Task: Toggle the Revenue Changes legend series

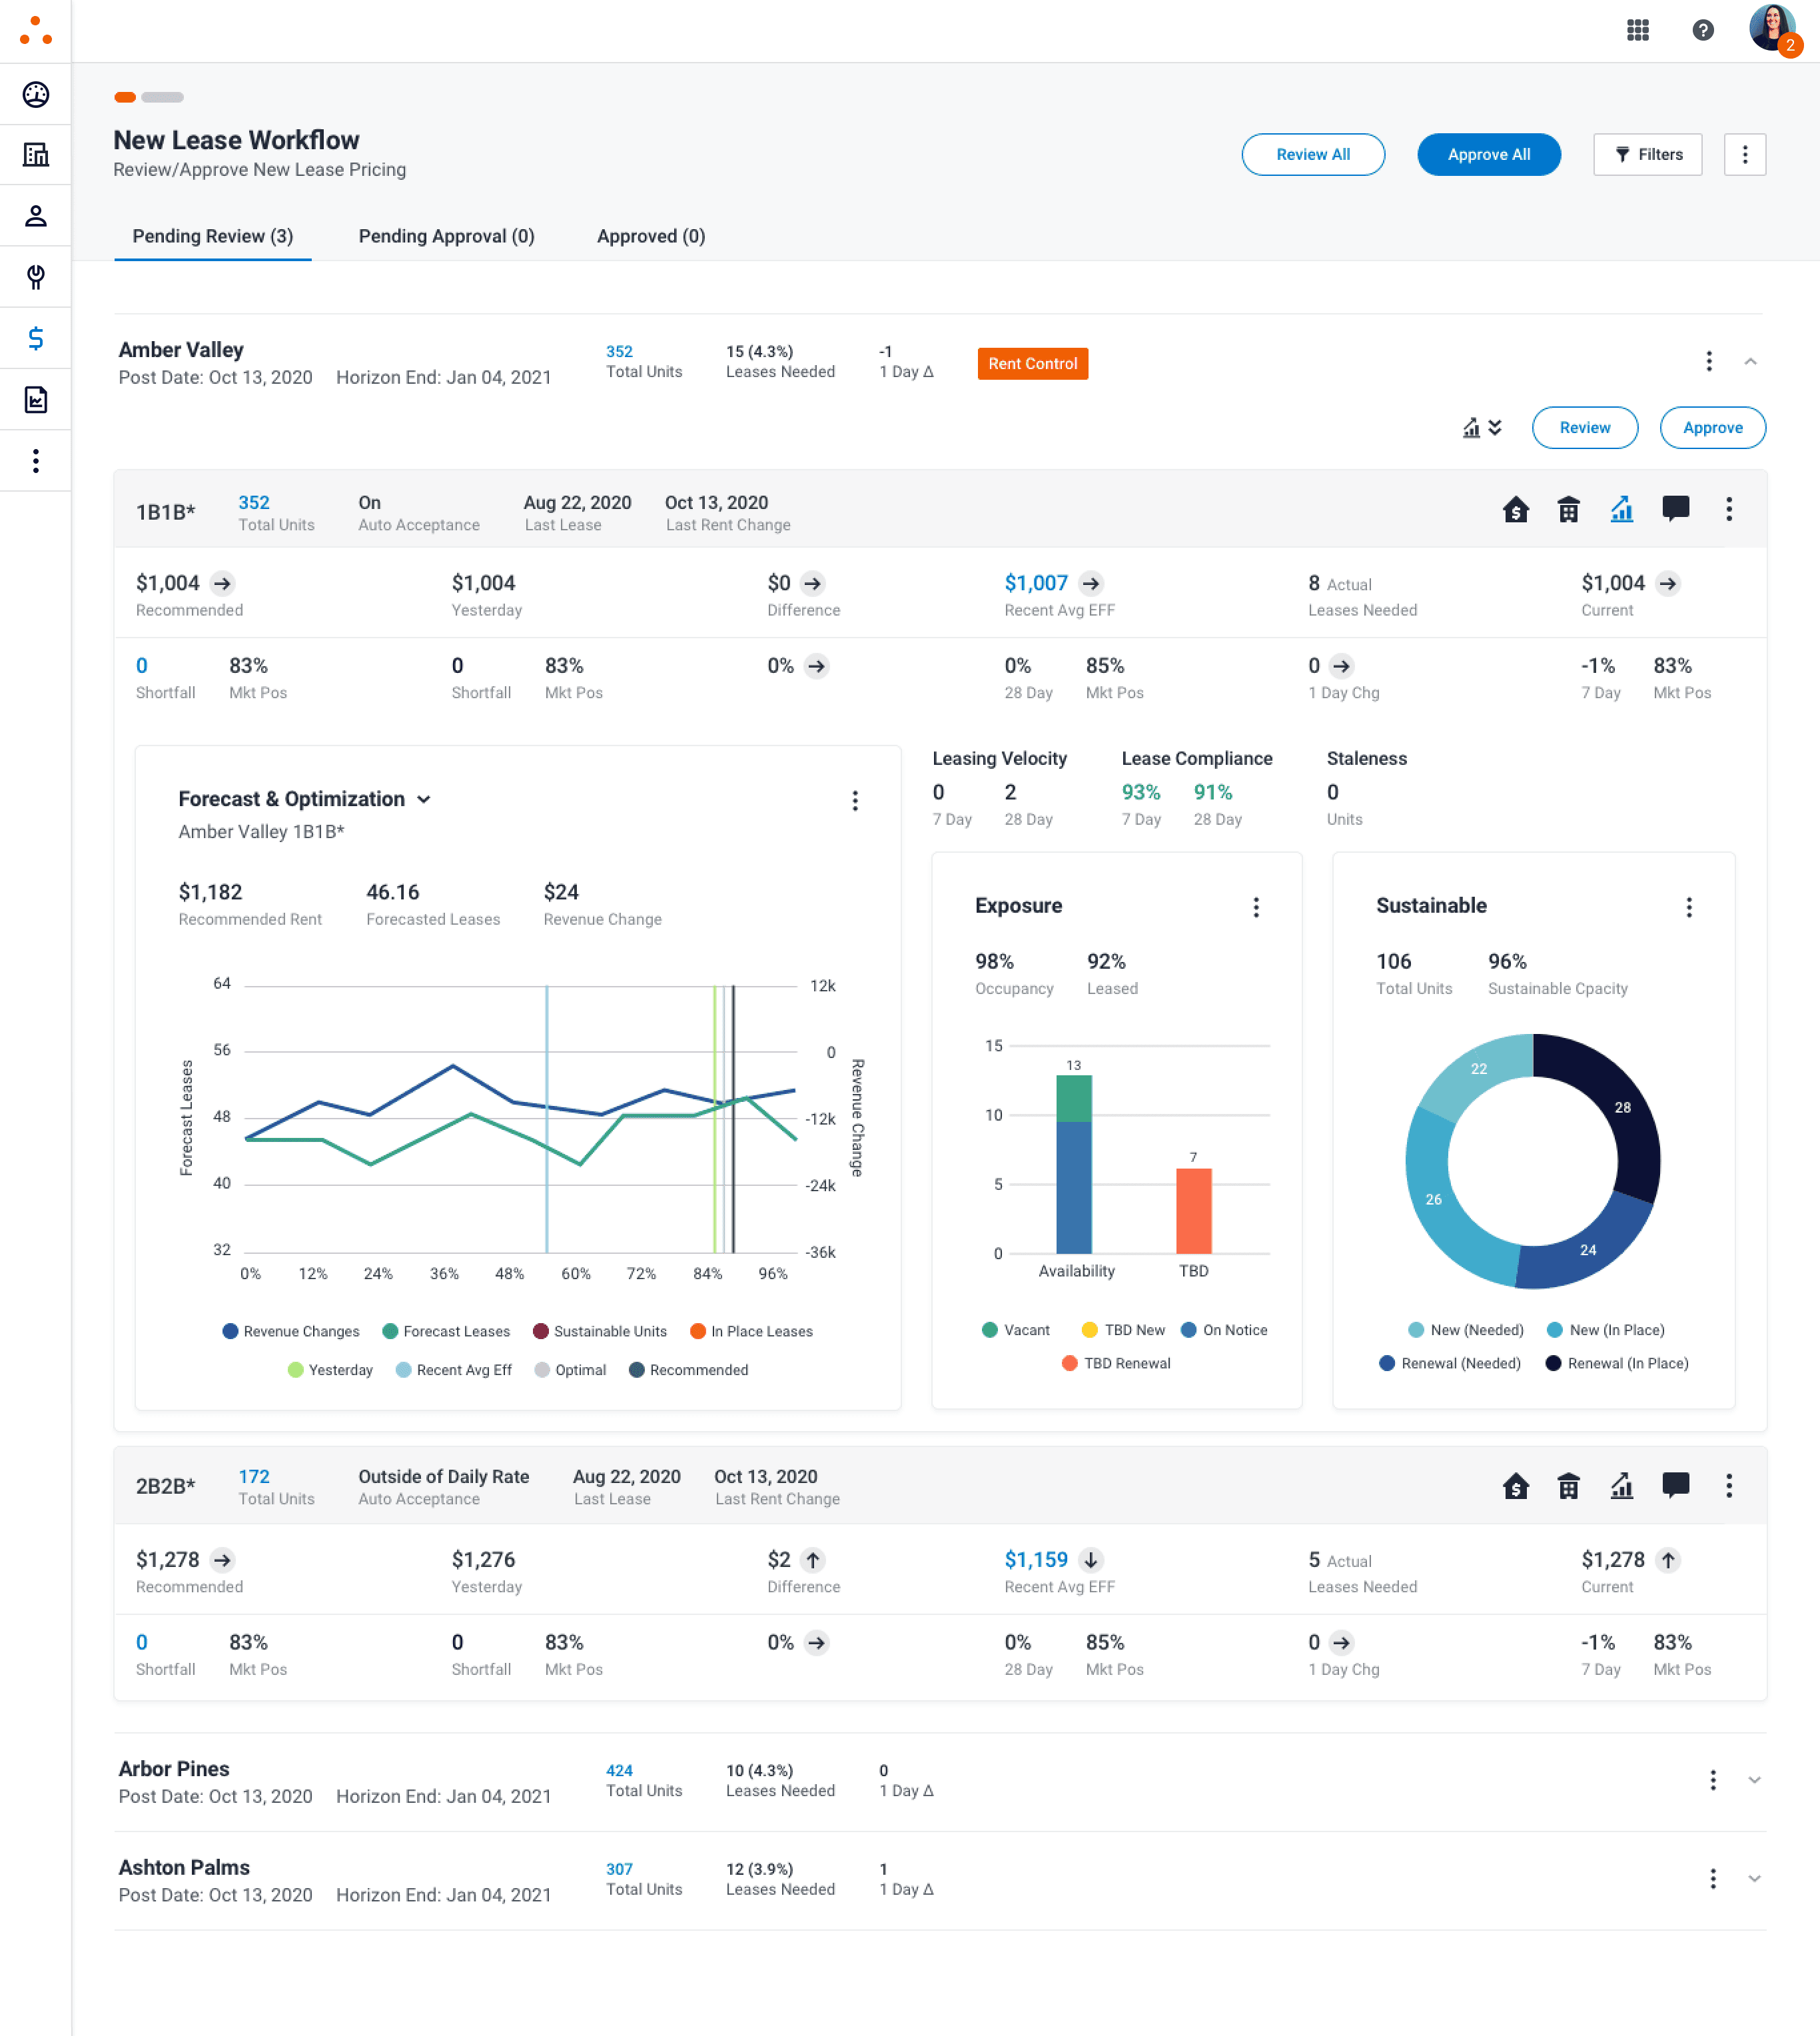Action: tap(290, 1331)
